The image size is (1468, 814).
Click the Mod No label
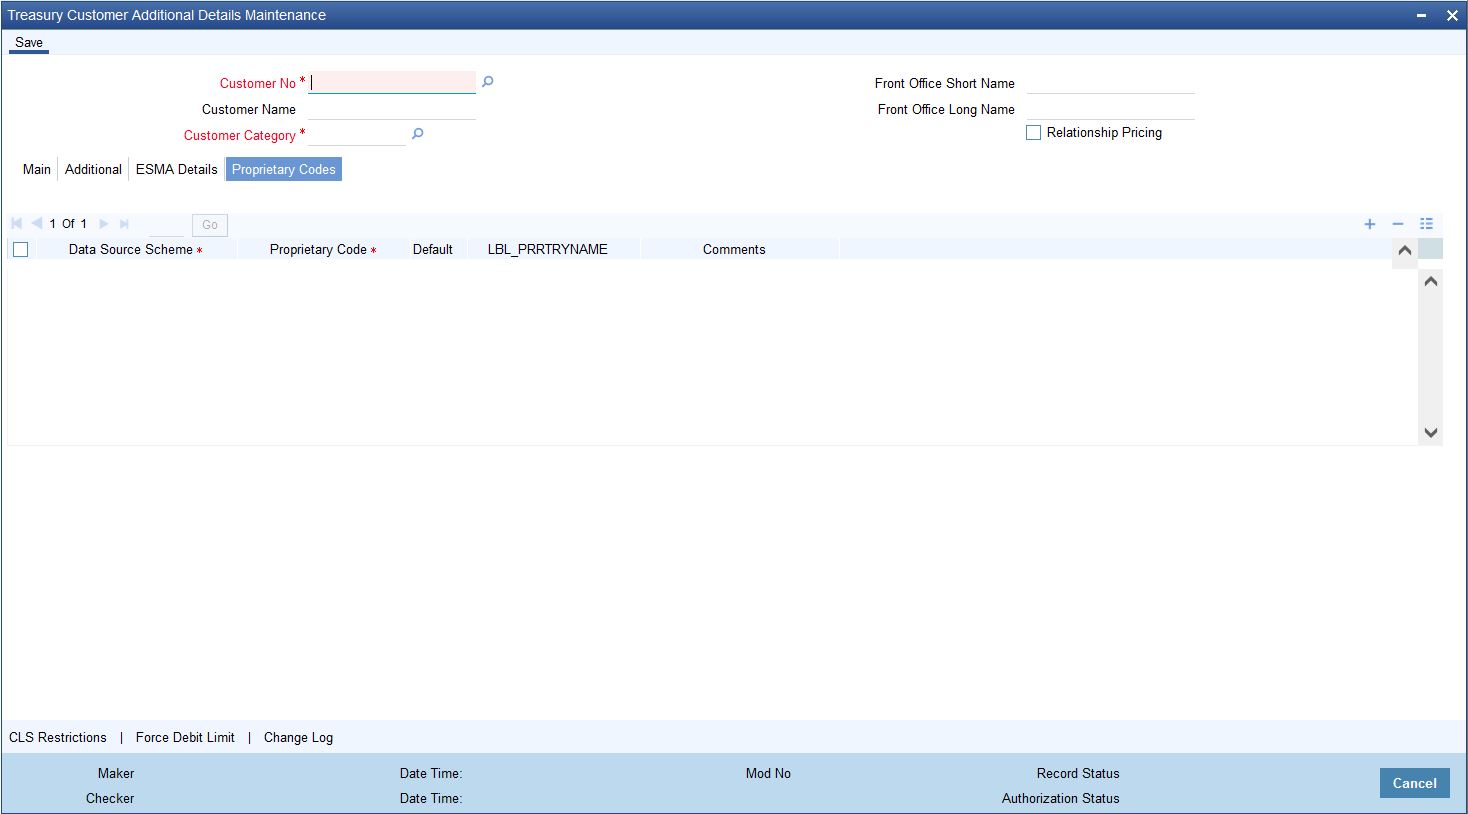click(768, 773)
